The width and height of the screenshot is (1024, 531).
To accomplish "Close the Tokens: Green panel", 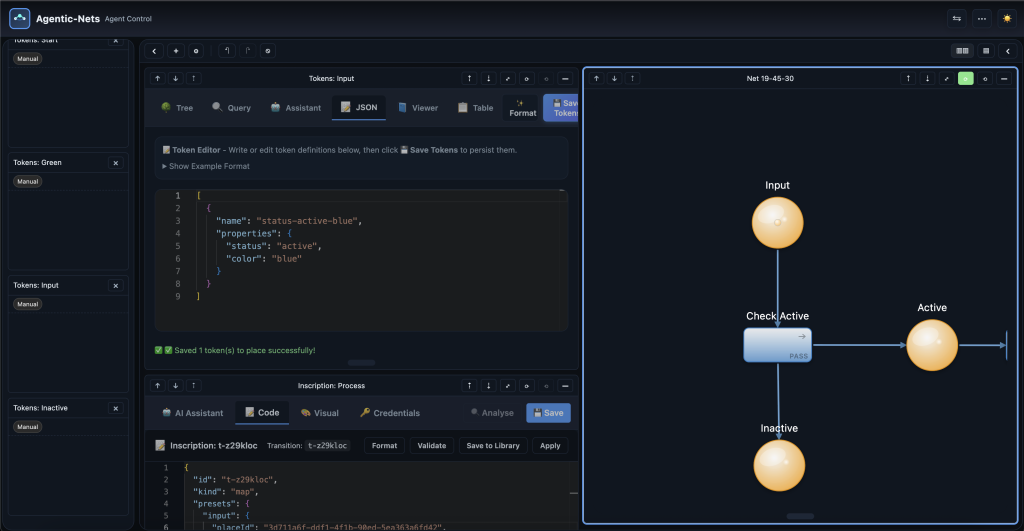I will pos(115,162).
